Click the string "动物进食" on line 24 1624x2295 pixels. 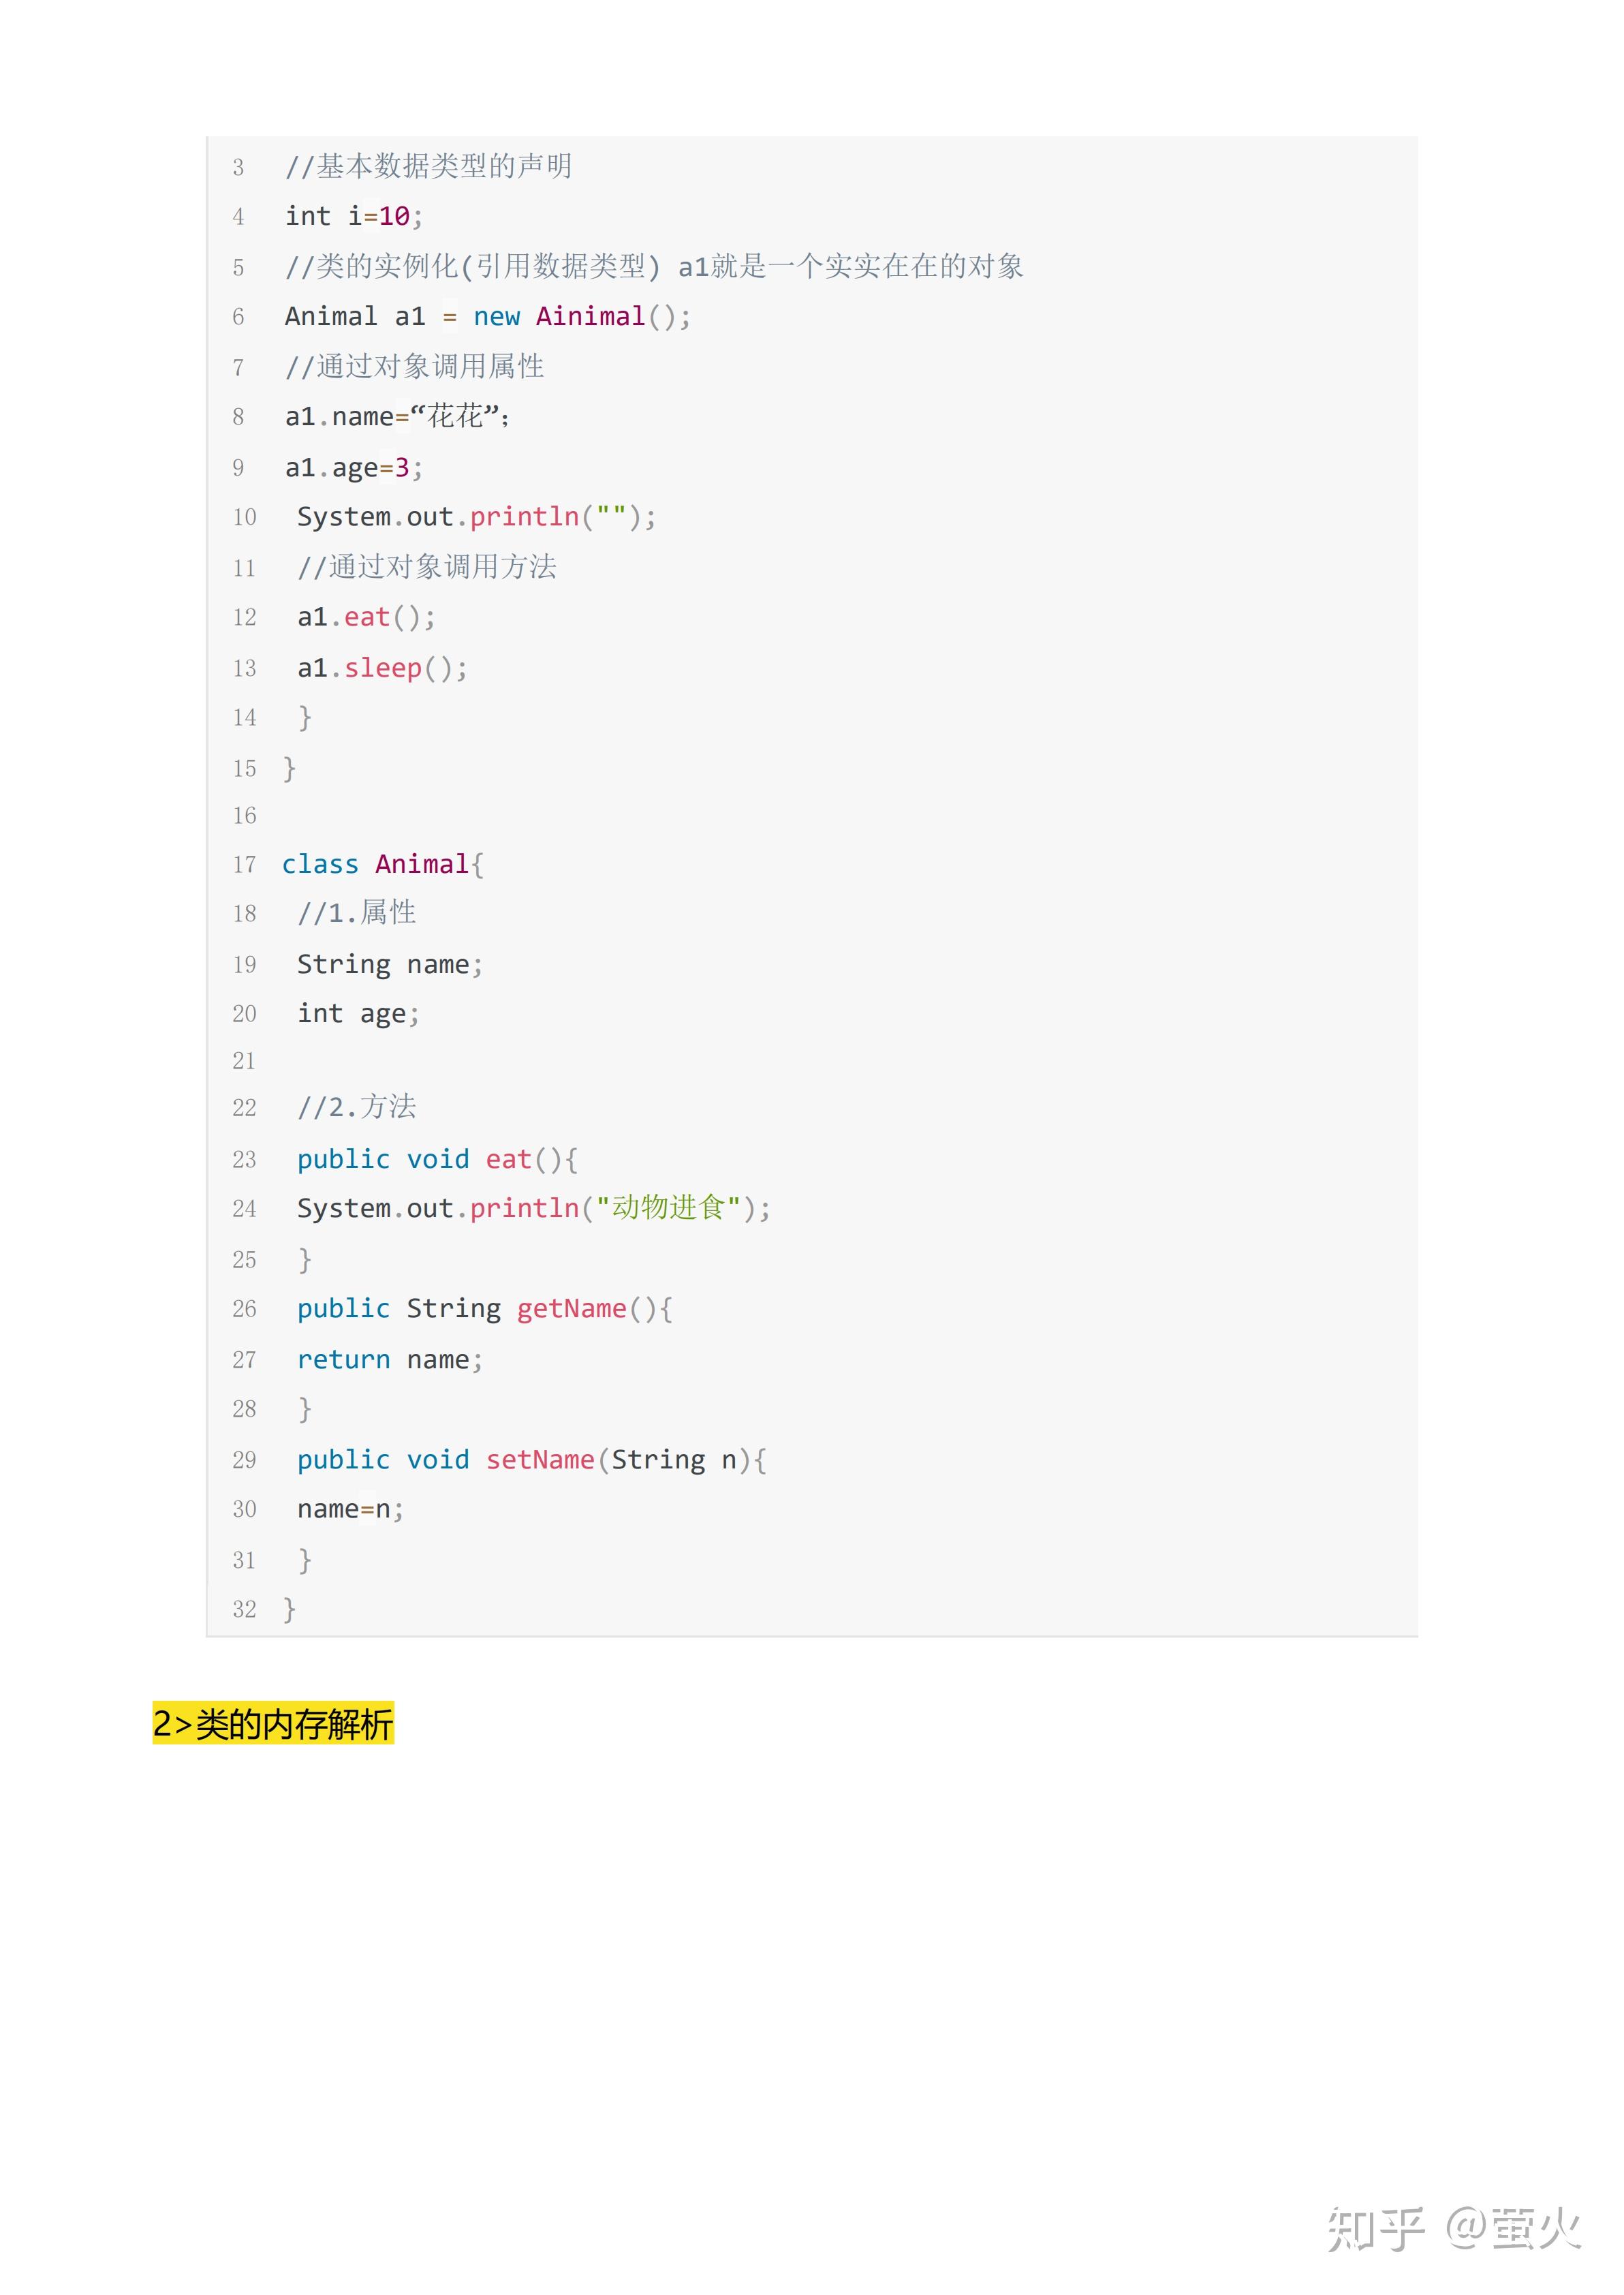click(x=668, y=1208)
